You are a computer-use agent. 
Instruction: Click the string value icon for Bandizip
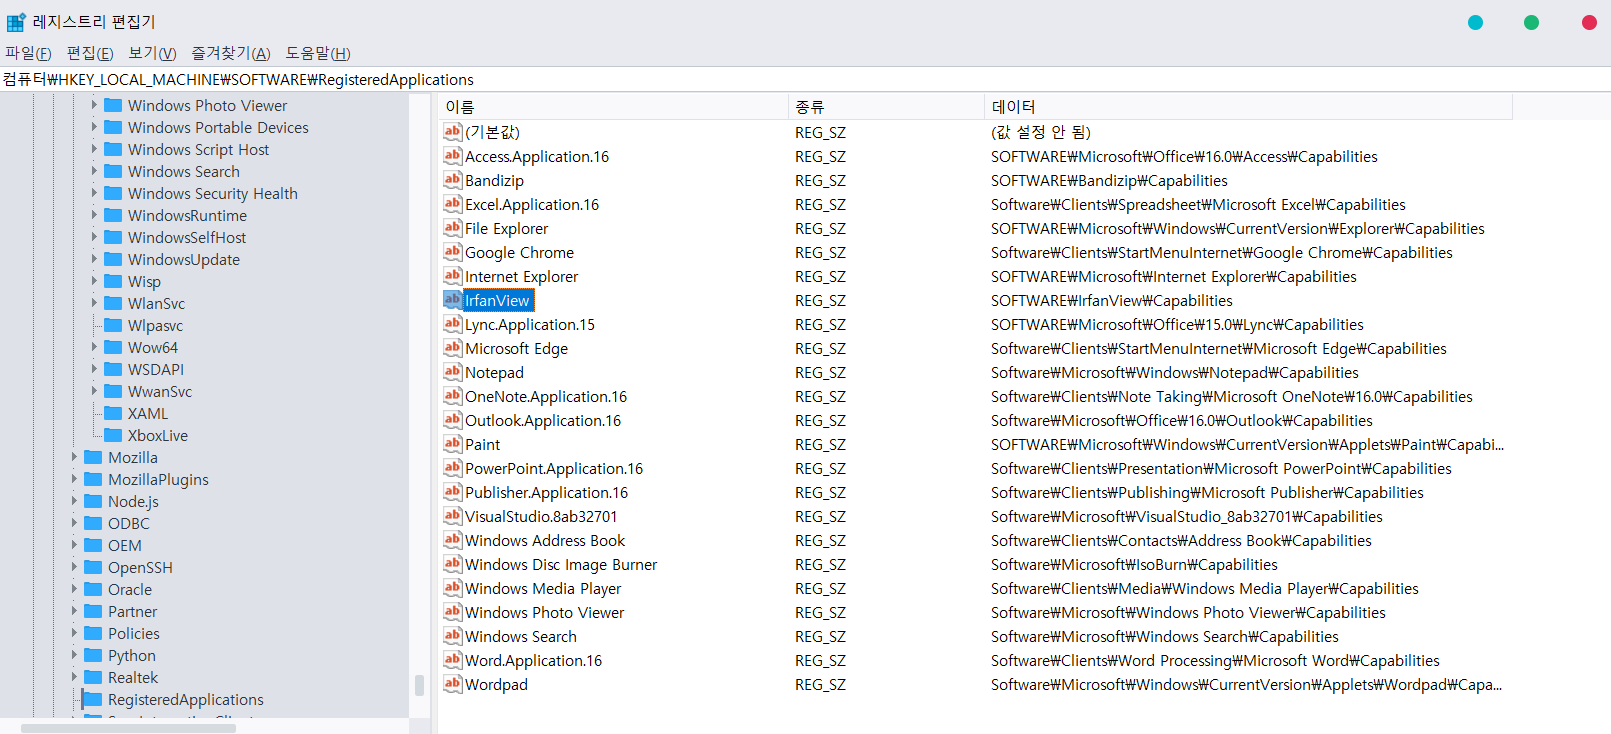(x=453, y=180)
